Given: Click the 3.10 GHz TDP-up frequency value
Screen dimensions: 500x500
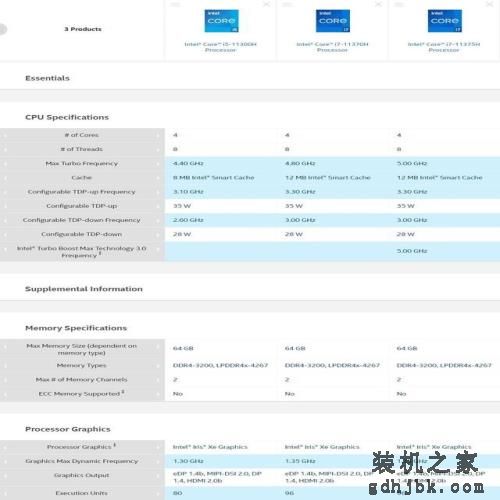Looking at the screenshot, I should pyautogui.click(x=188, y=192).
